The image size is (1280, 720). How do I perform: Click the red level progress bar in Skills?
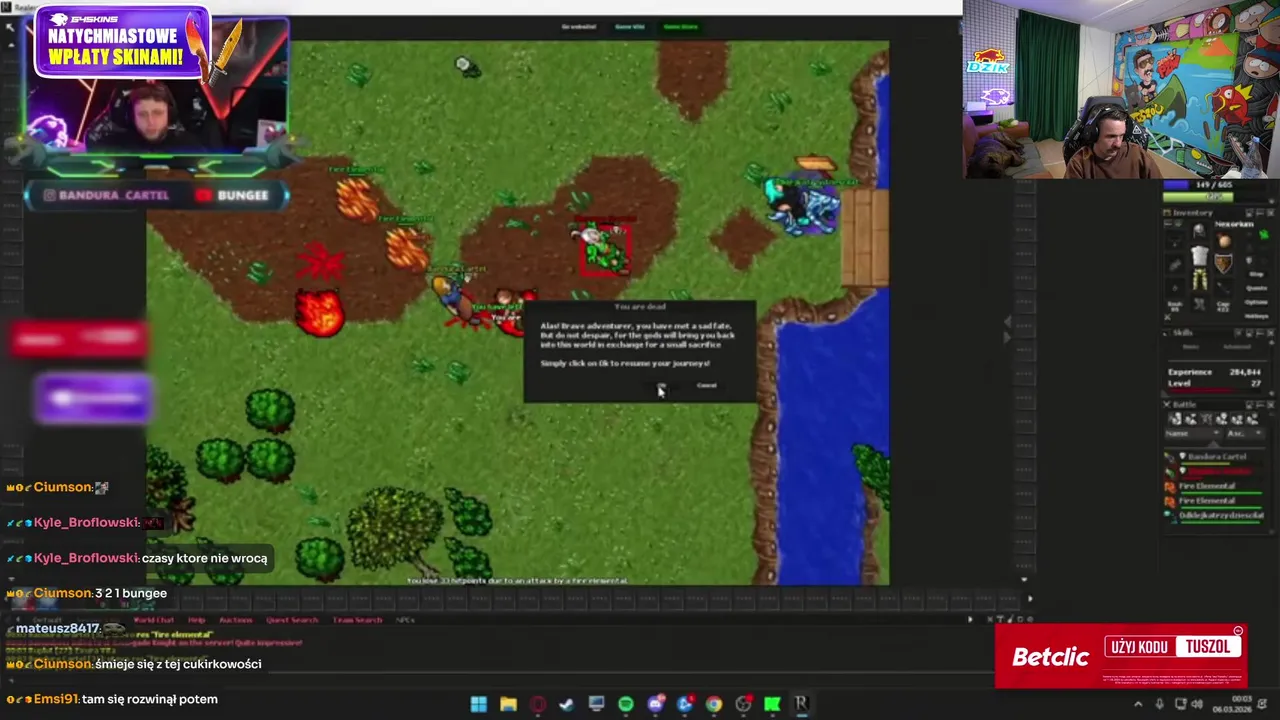(1215, 391)
